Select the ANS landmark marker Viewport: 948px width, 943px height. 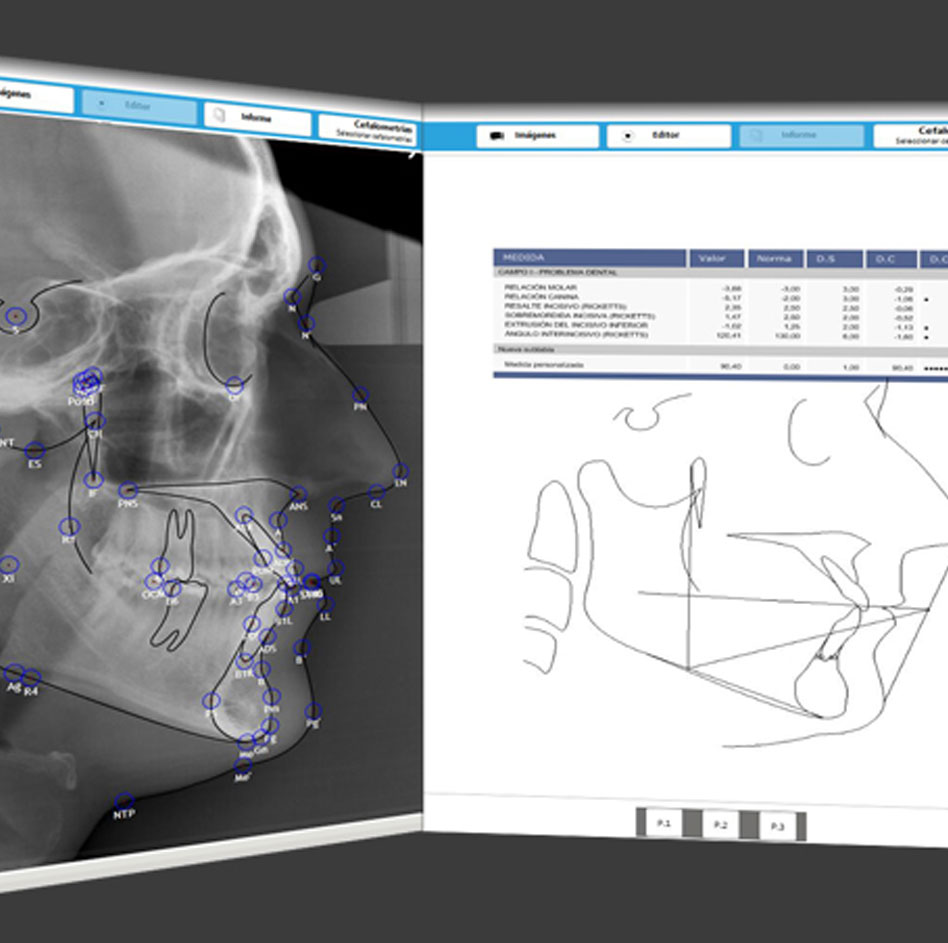(298, 494)
